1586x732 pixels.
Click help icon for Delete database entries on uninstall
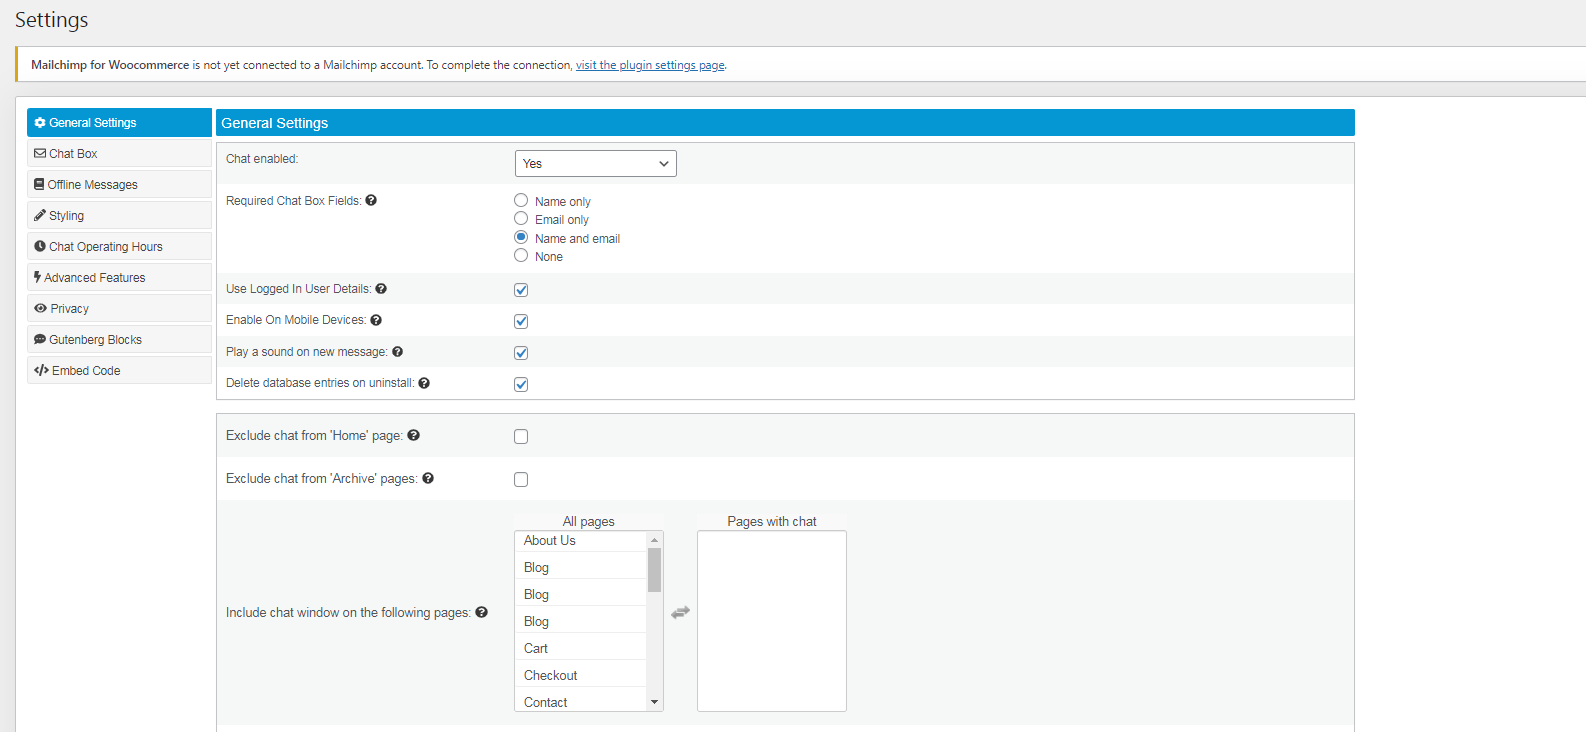[424, 383]
